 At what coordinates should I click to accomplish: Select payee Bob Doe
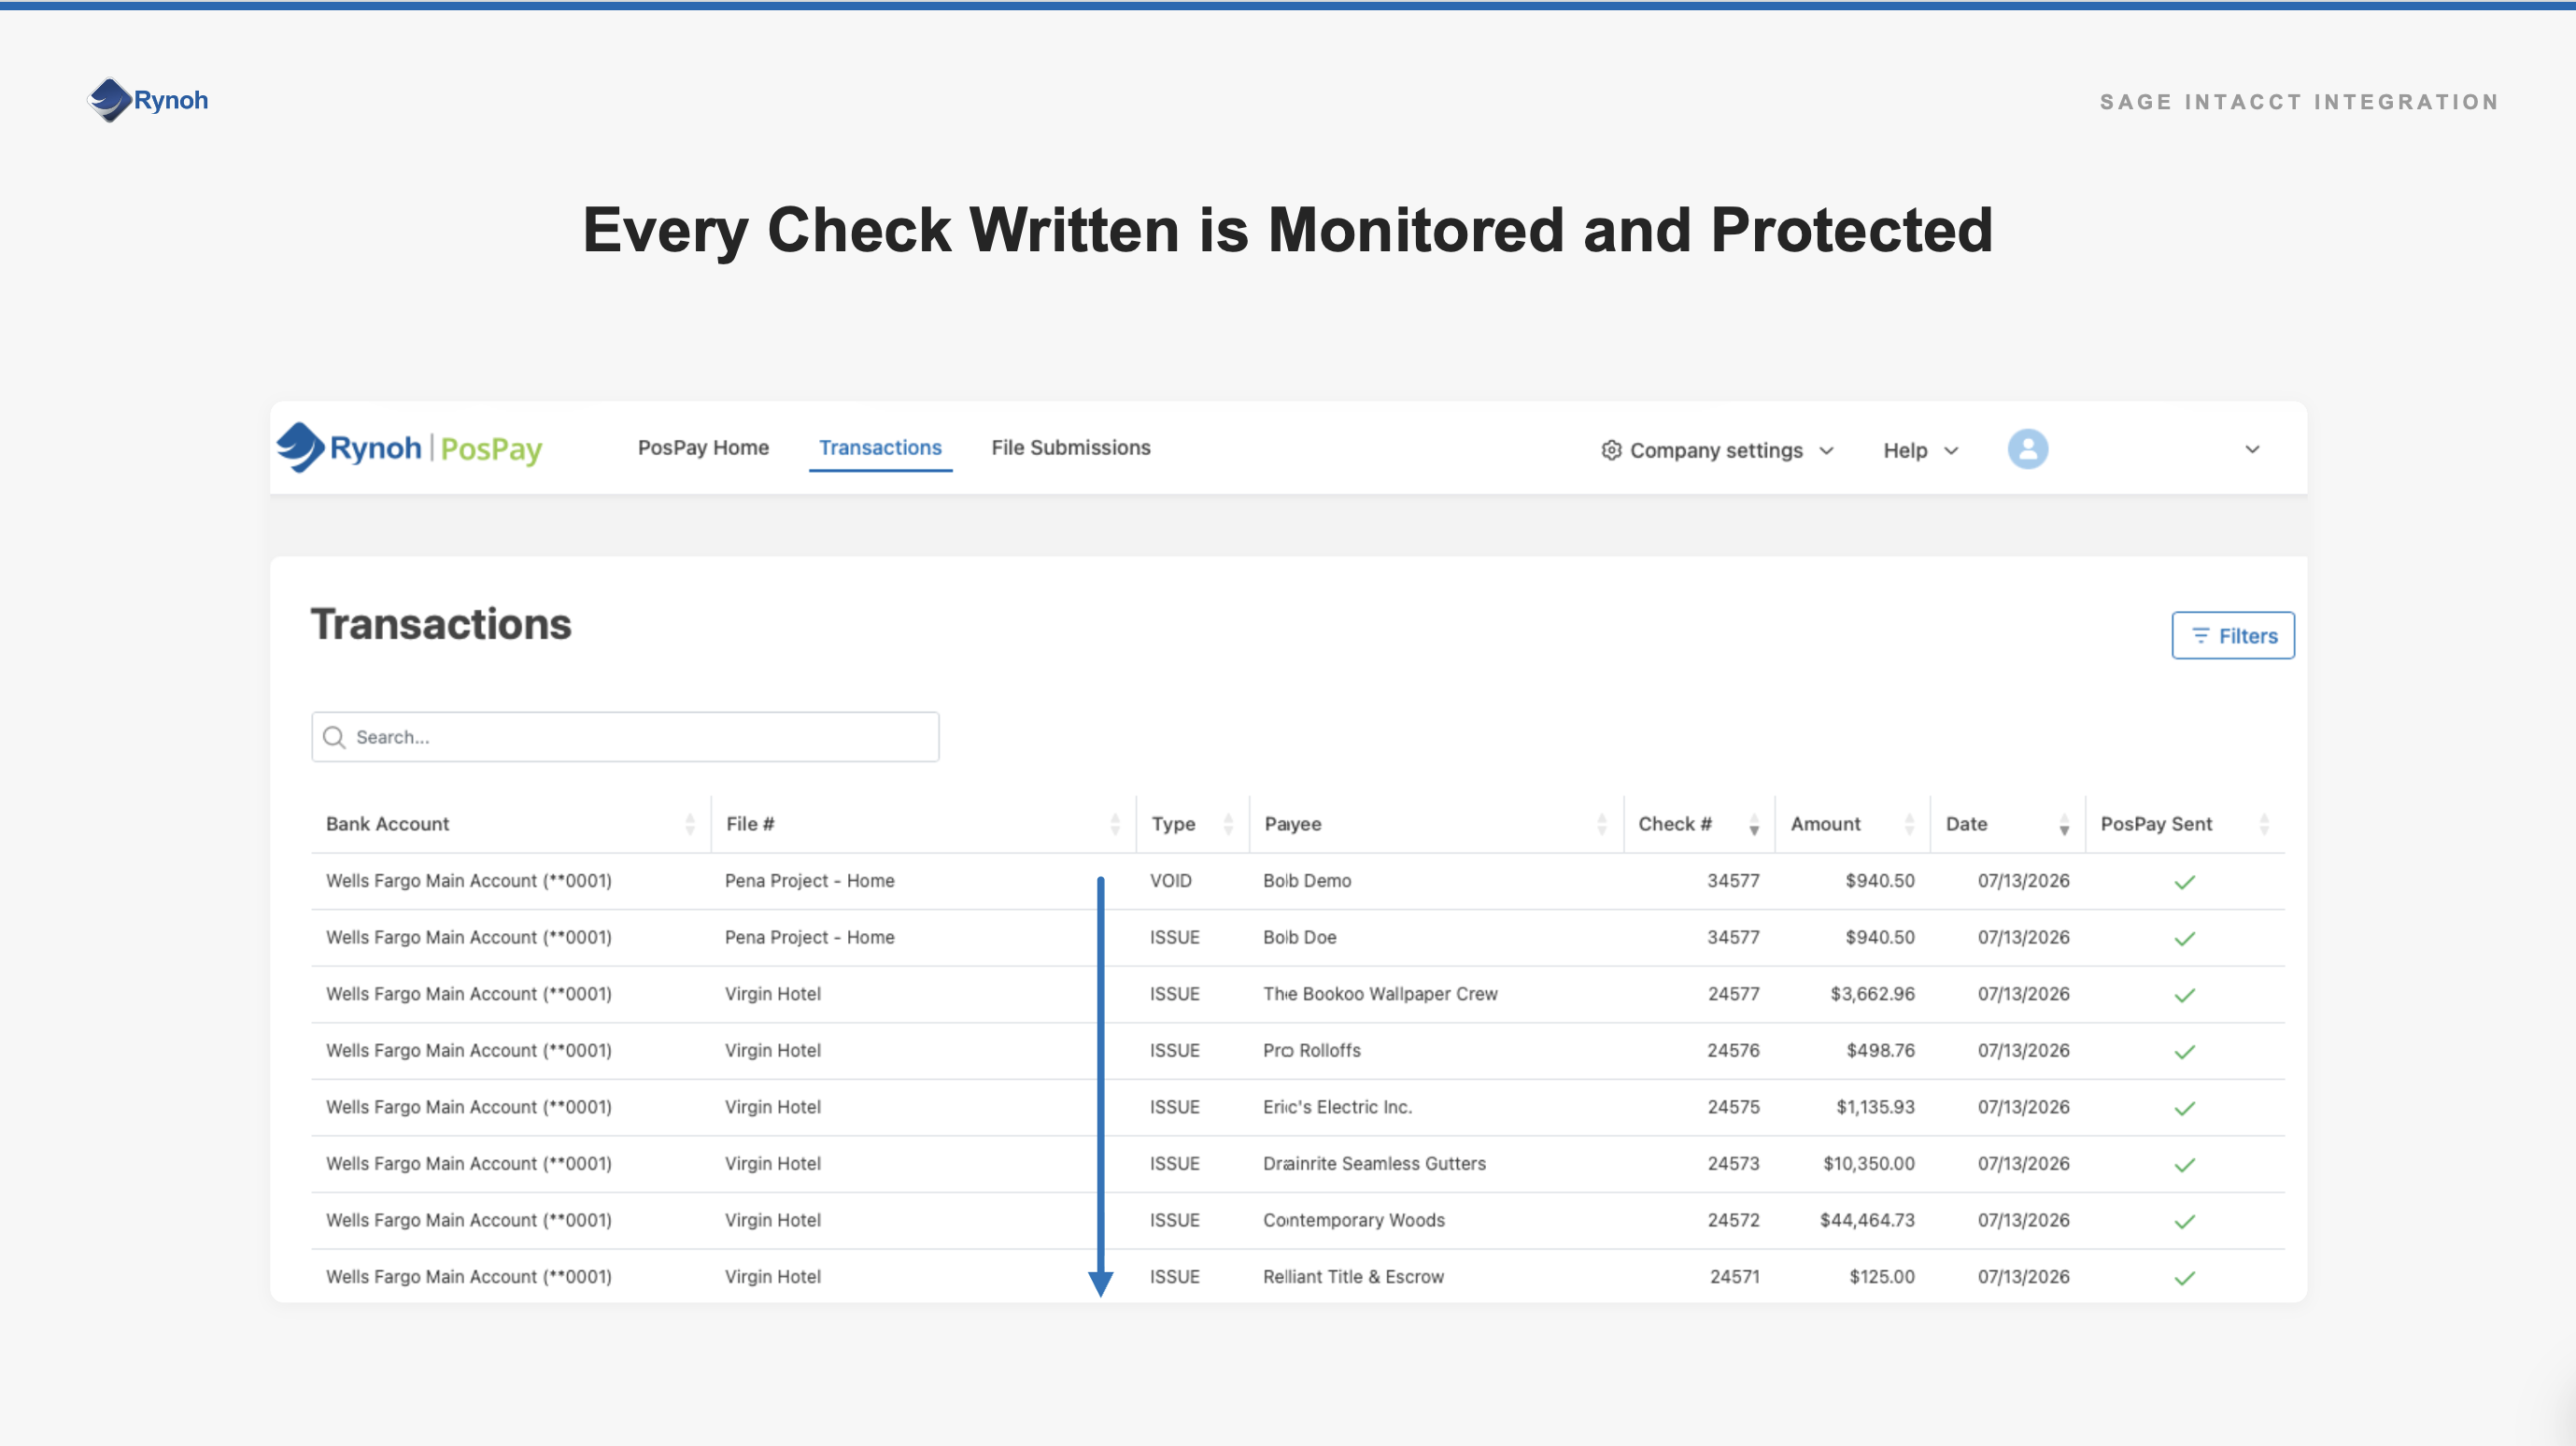click(x=1299, y=937)
